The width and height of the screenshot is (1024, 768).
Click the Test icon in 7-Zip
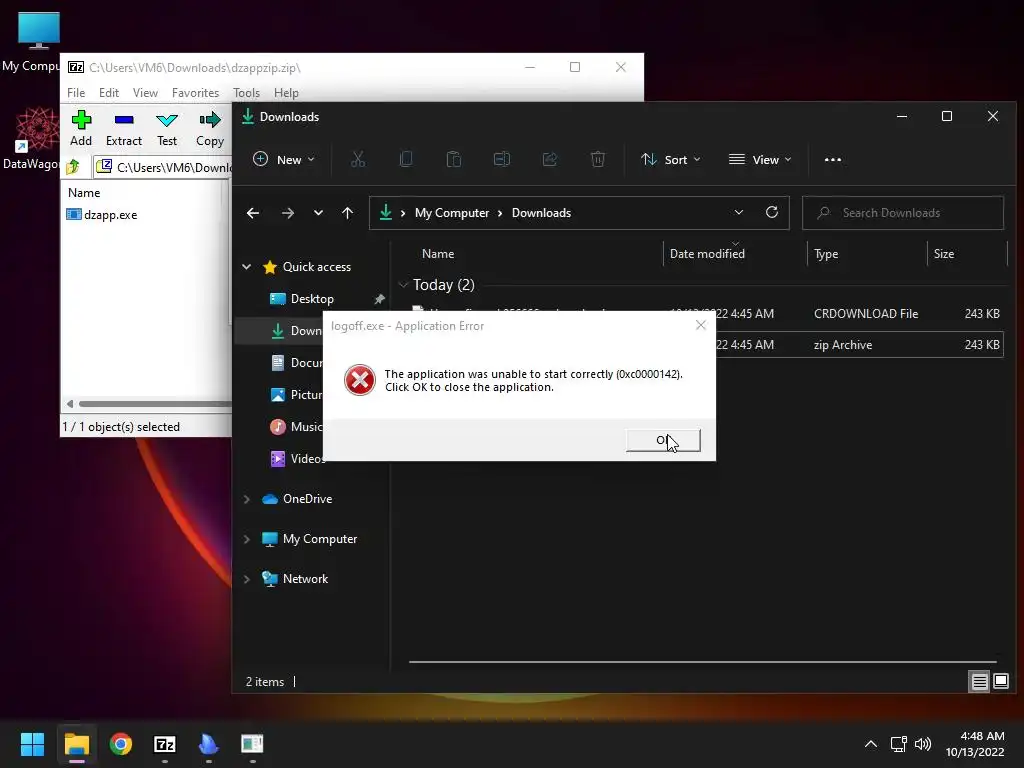167,128
